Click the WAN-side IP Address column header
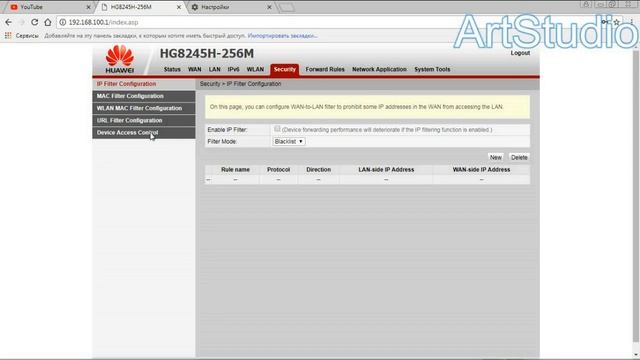Viewport: 640px width, 360px height. pyautogui.click(x=481, y=169)
